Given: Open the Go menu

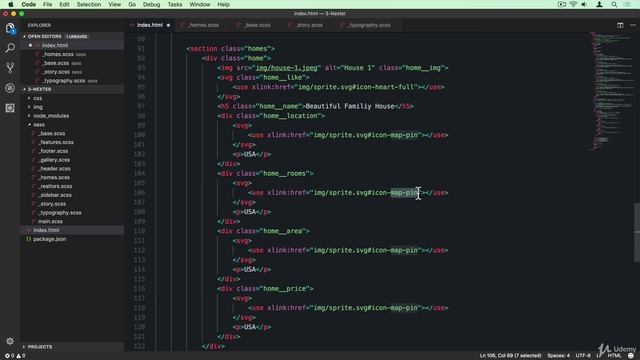Looking at the screenshot, I should tap(132, 4).
